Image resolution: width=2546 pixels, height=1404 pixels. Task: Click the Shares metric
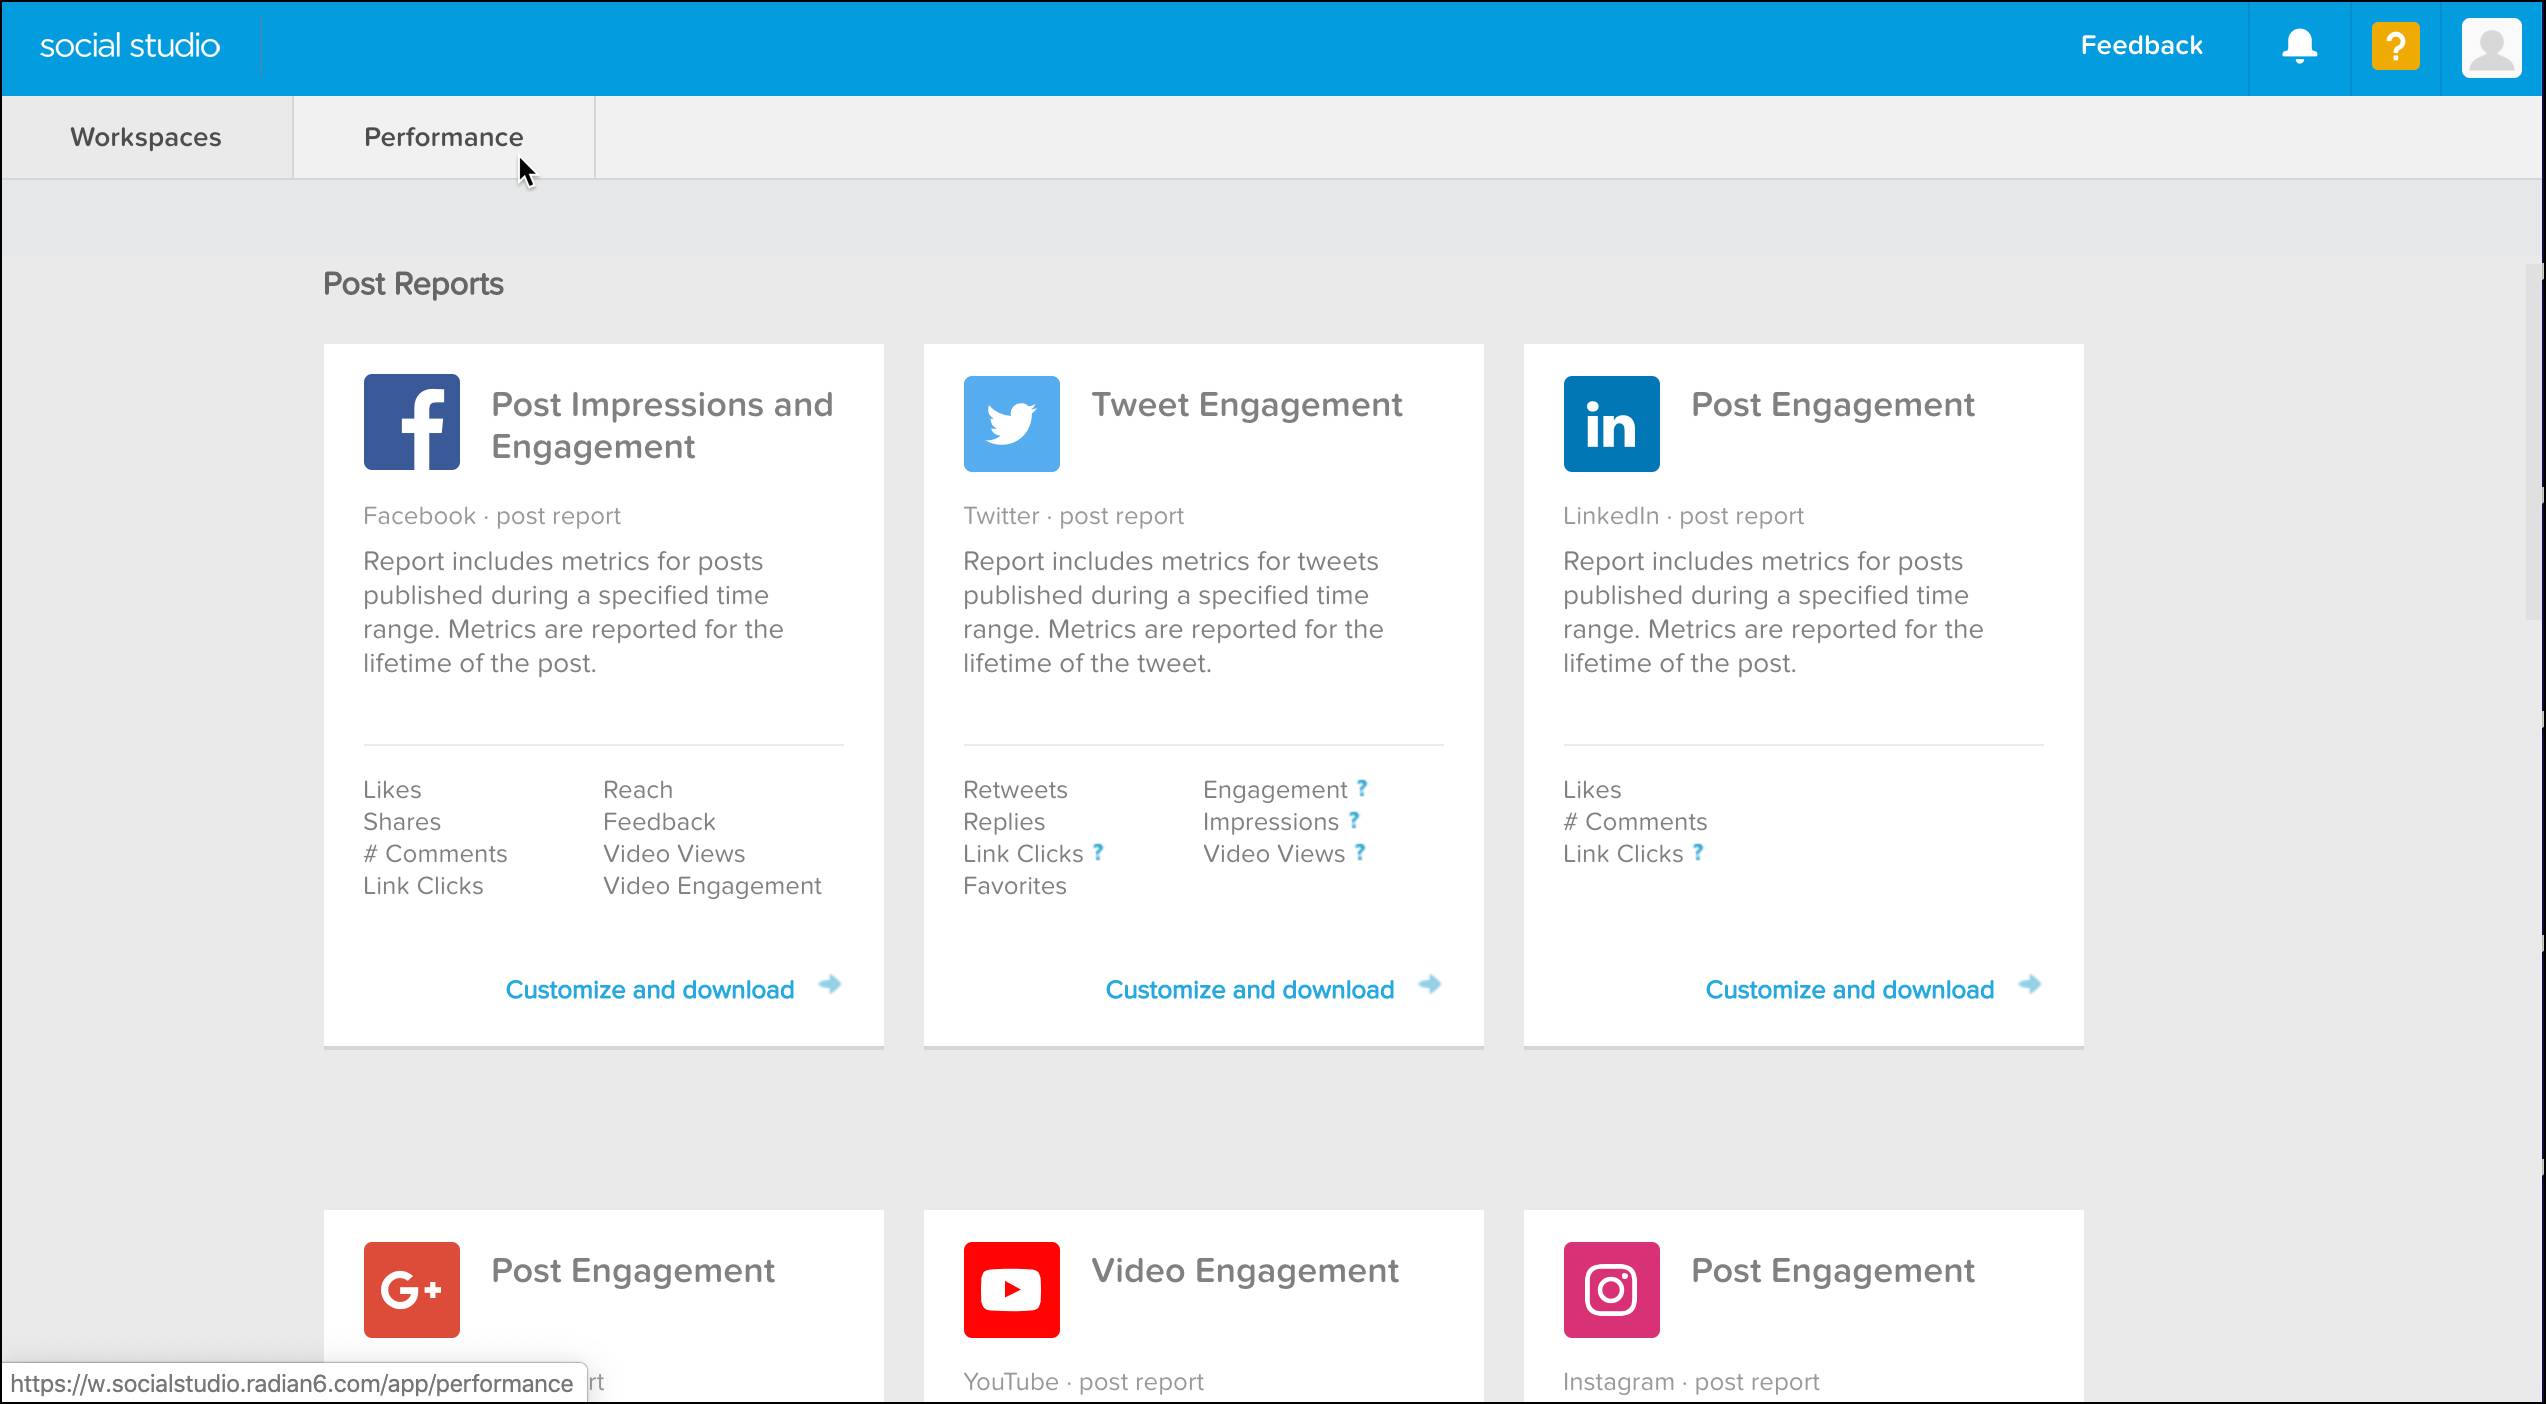(402, 822)
